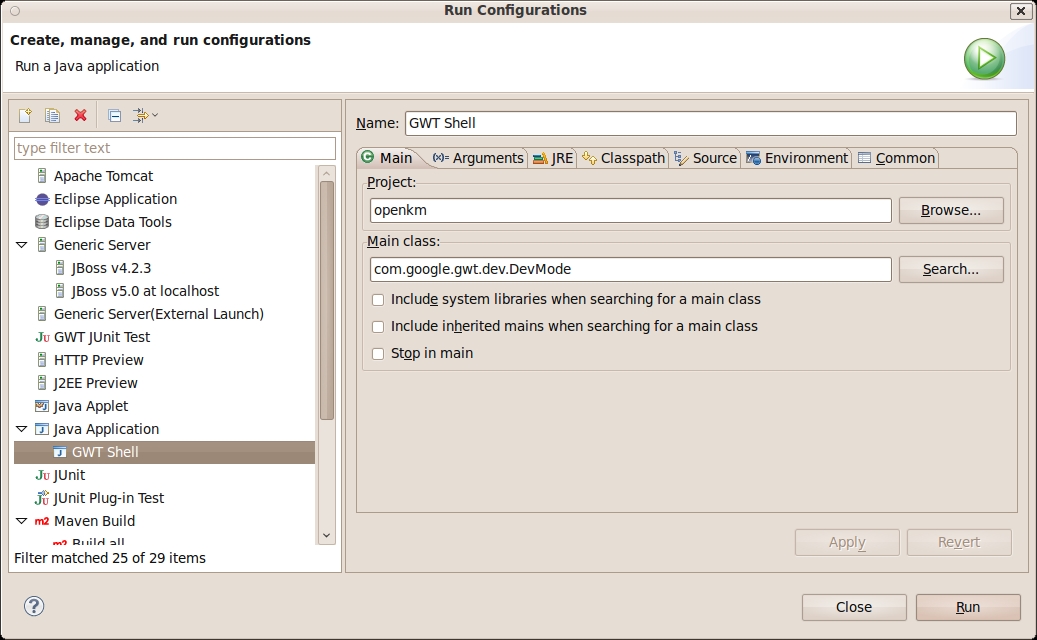This screenshot has height=640, width=1037.
Task: Click the Generic Server icon
Action: pos(42,245)
